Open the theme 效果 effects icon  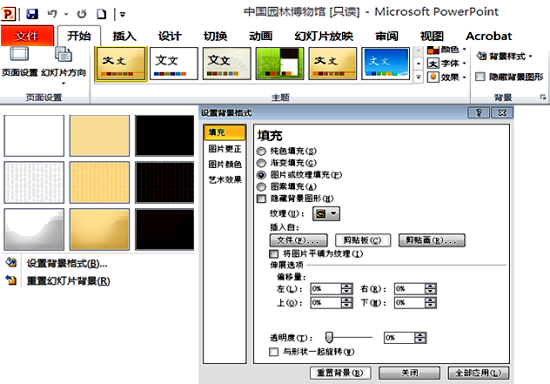click(433, 77)
